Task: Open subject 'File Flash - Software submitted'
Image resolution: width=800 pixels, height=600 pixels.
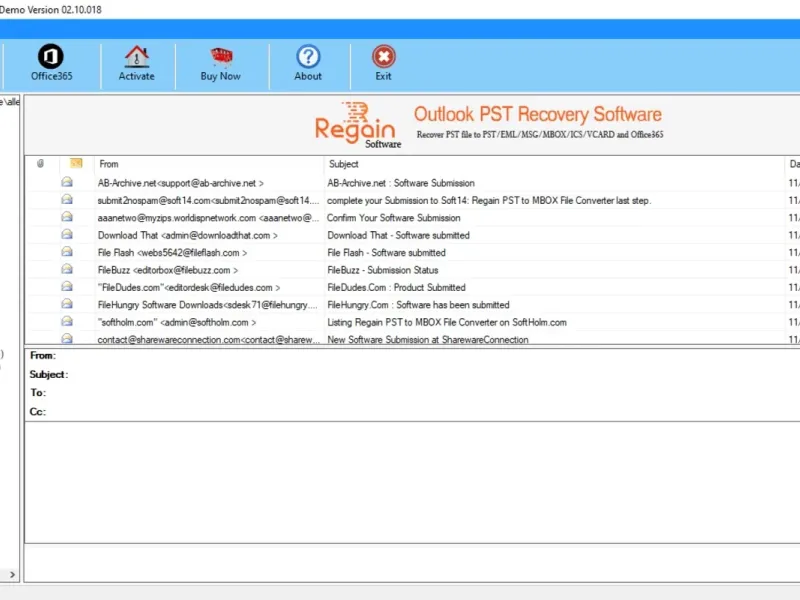Action: pos(386,253)
